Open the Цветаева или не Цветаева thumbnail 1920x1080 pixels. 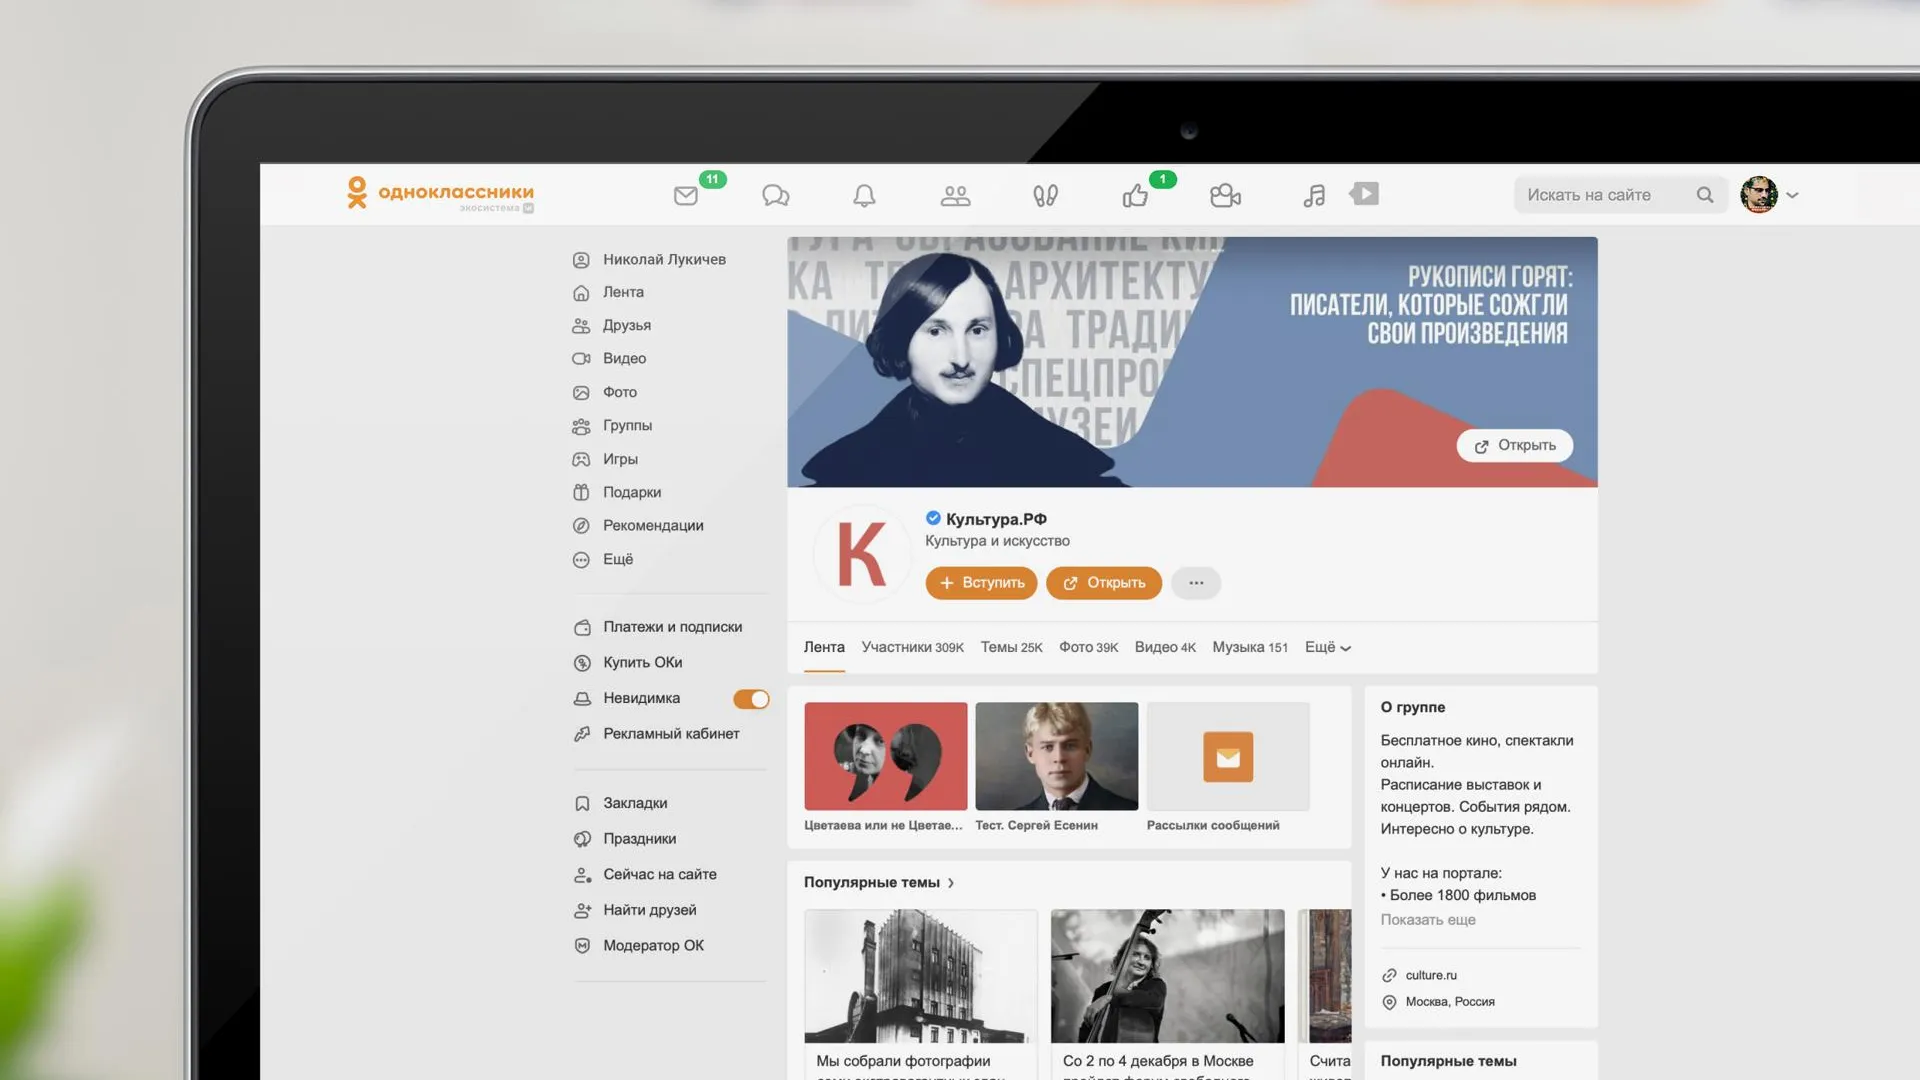[886, 757]
